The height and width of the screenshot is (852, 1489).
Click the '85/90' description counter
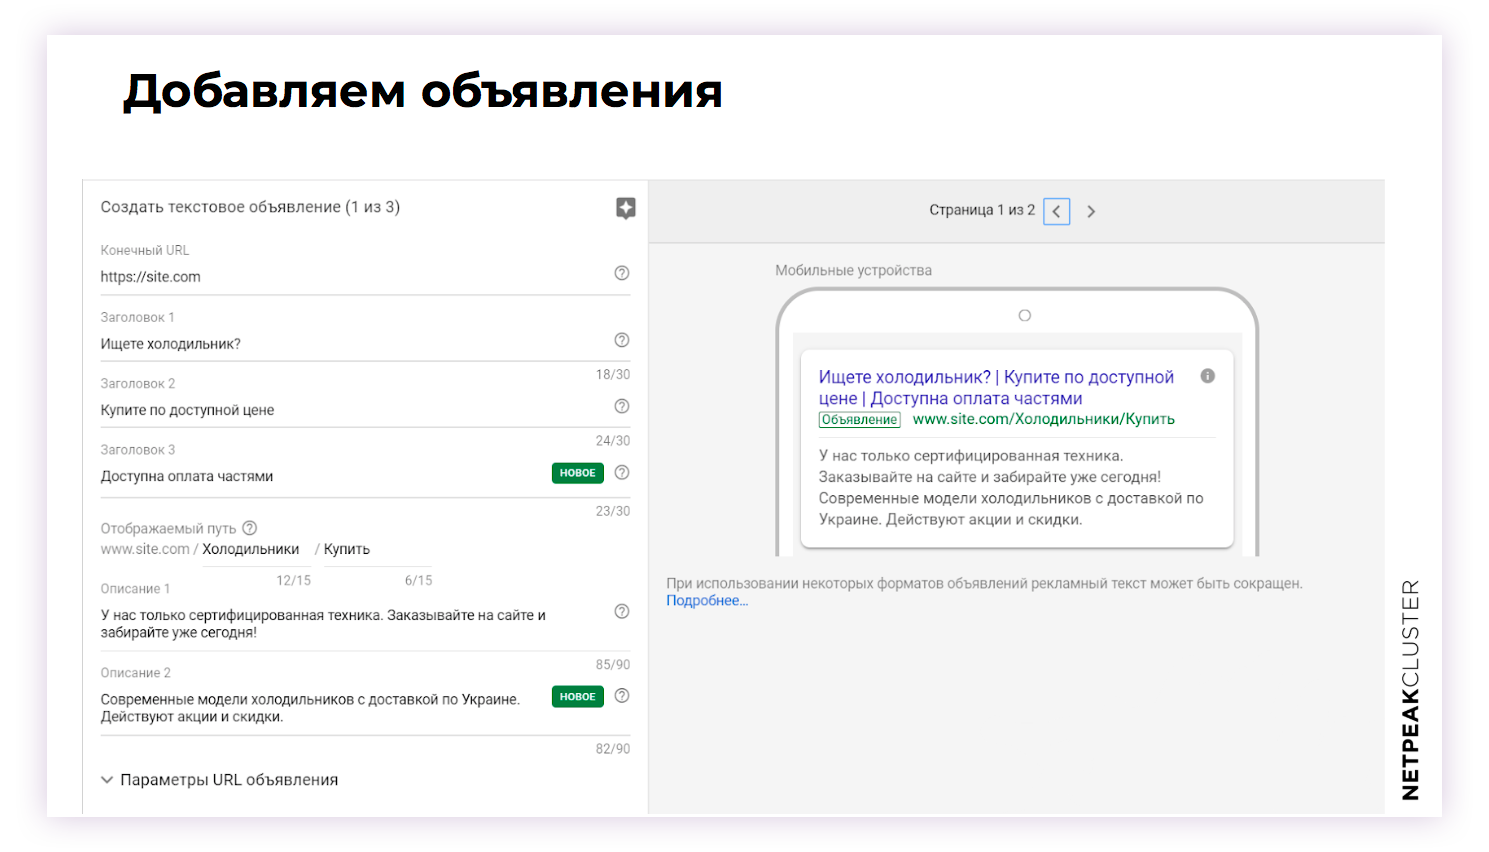(x=613, y=665)
